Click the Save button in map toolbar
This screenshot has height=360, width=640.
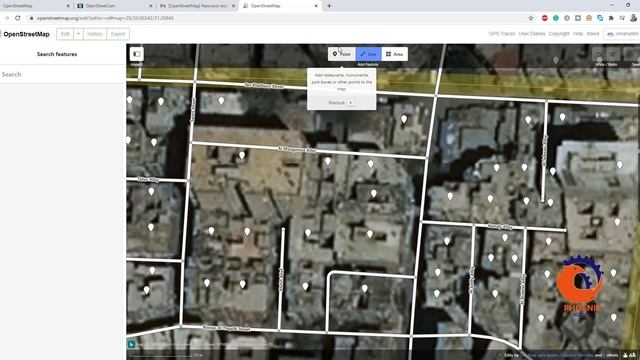[x=632, y=54]
